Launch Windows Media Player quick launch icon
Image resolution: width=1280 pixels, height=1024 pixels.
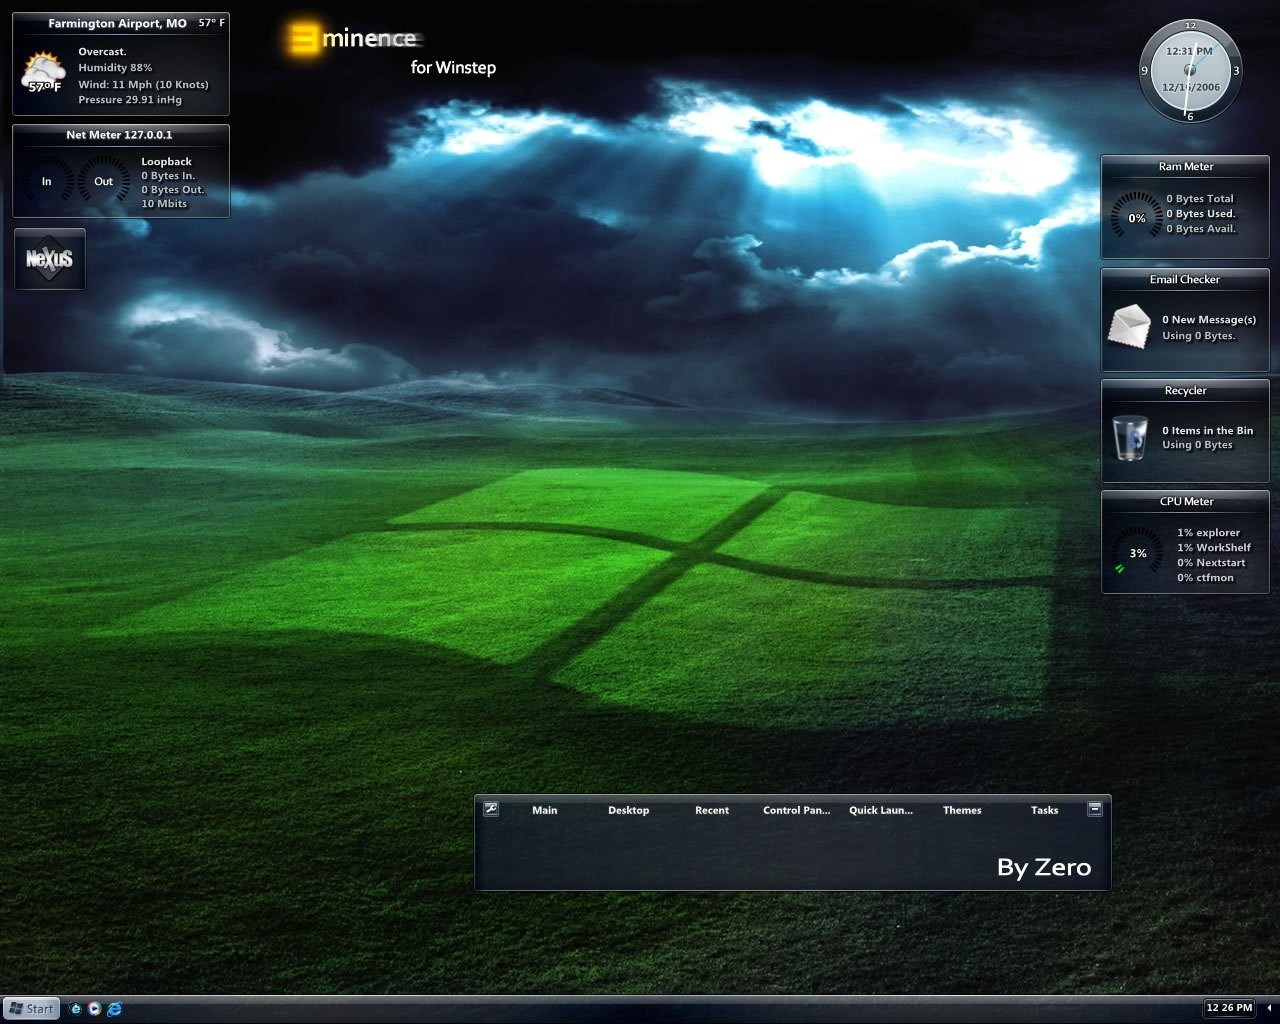click(94, 1009)
